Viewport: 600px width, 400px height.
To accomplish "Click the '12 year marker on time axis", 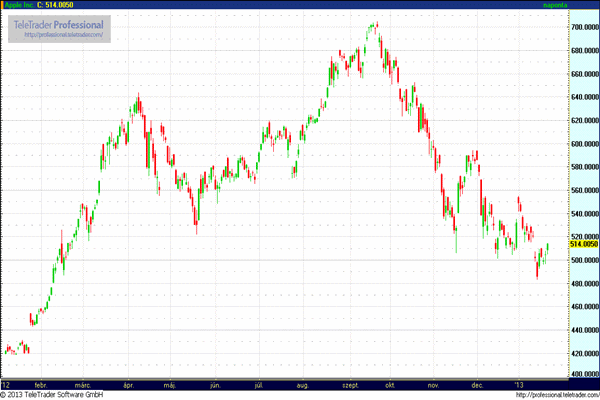I will pyautogui.click(x=7, y=384).
